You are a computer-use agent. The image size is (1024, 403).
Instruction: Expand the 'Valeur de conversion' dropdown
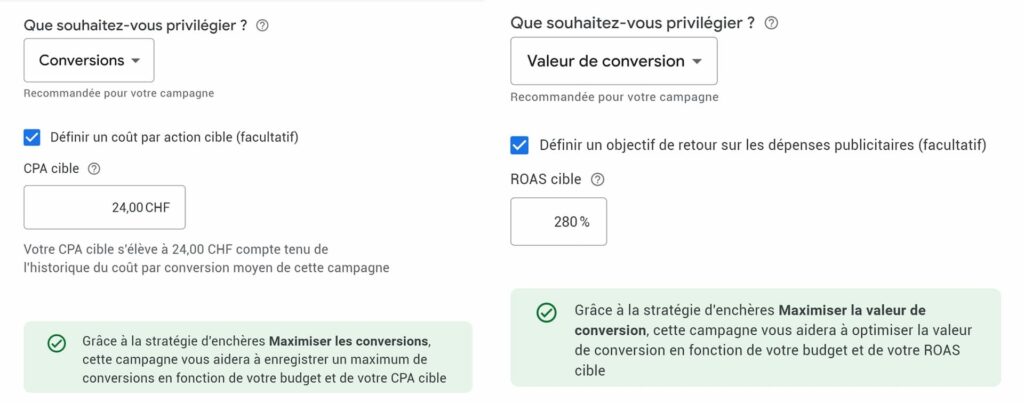click(x=614, y=61)
